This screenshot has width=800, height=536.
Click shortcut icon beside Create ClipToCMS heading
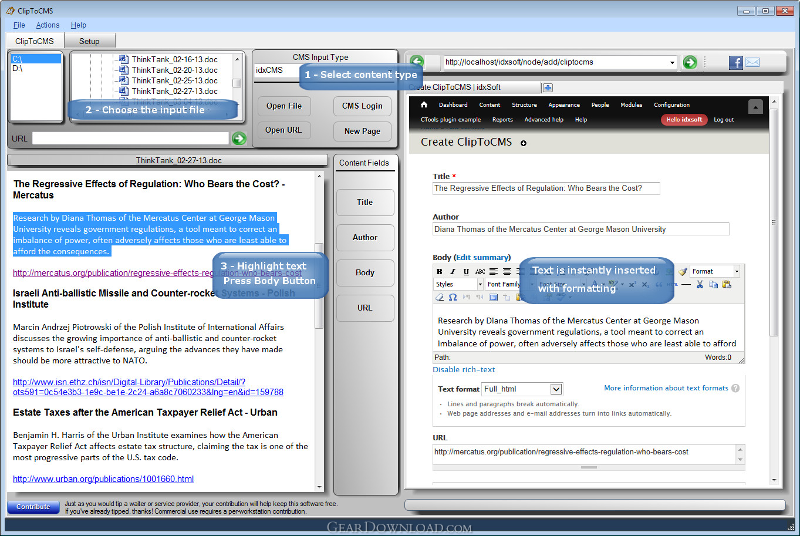(523, 143)
